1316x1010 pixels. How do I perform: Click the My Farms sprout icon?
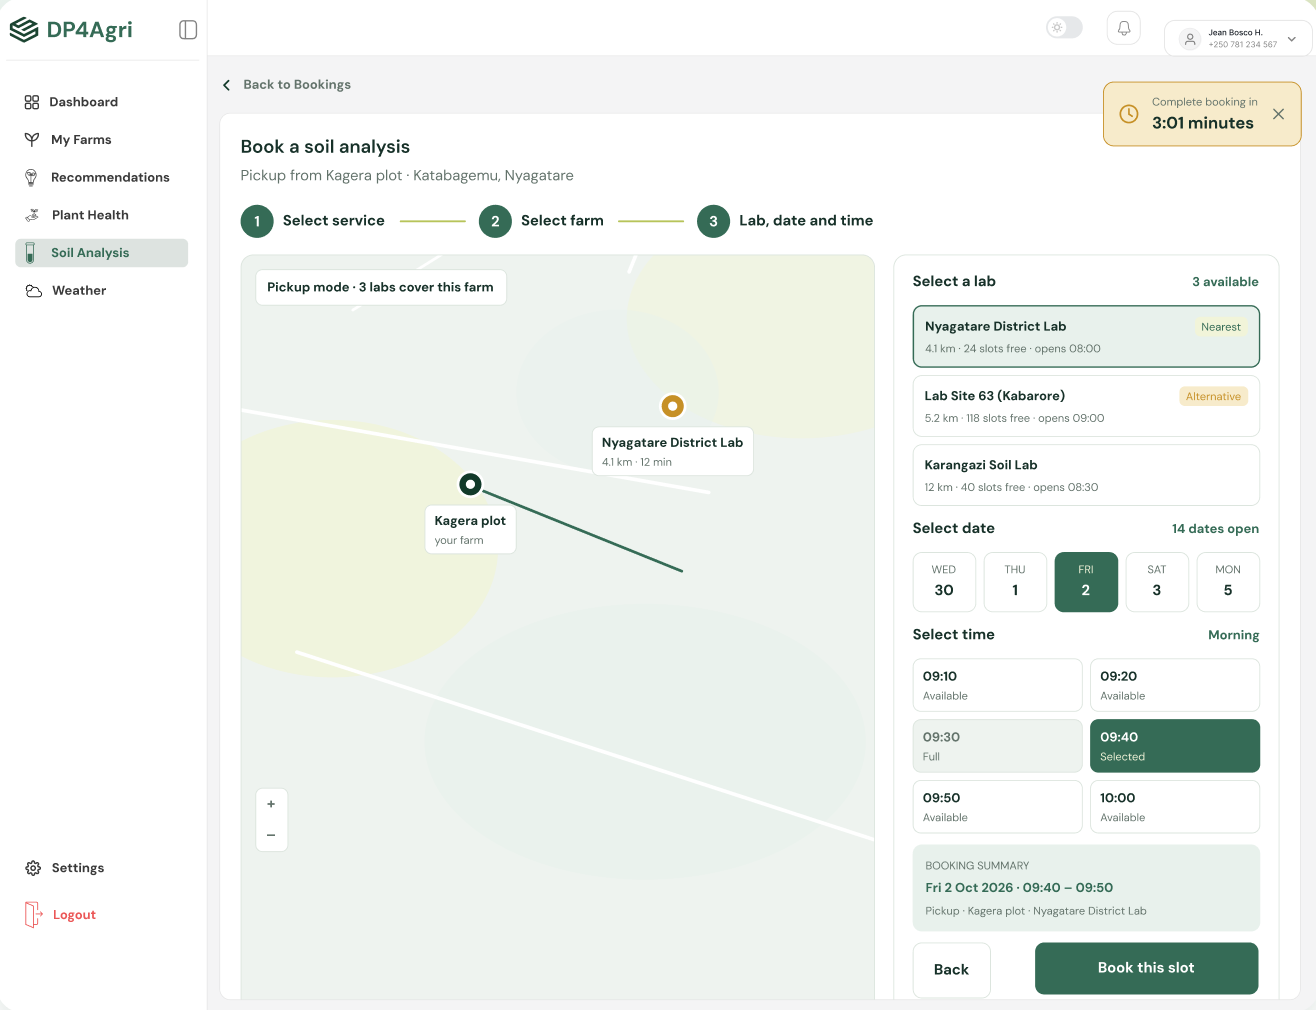tap(32, 140)
